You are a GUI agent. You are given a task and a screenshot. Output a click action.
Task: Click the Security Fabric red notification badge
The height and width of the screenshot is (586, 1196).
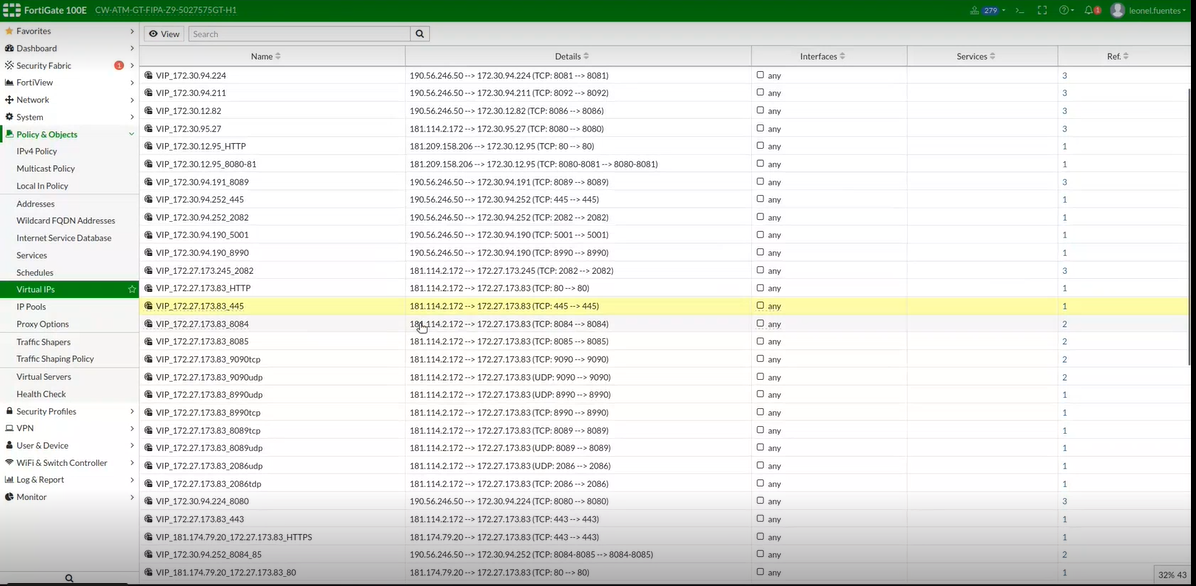pos(119,66)
